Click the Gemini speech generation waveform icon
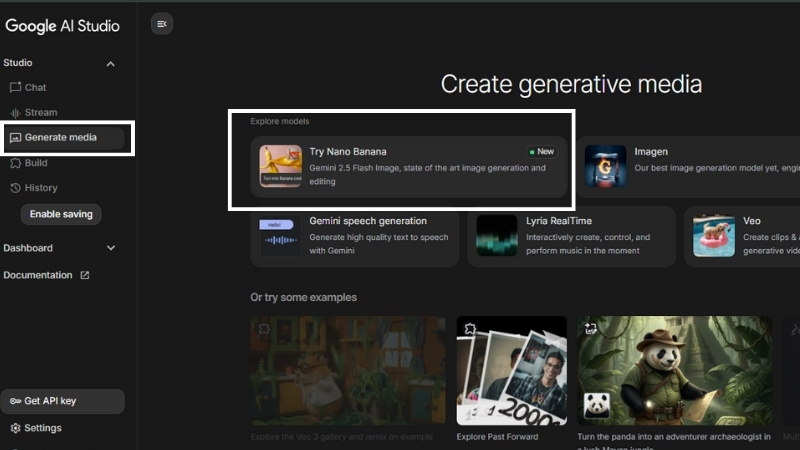 point(280,236)
